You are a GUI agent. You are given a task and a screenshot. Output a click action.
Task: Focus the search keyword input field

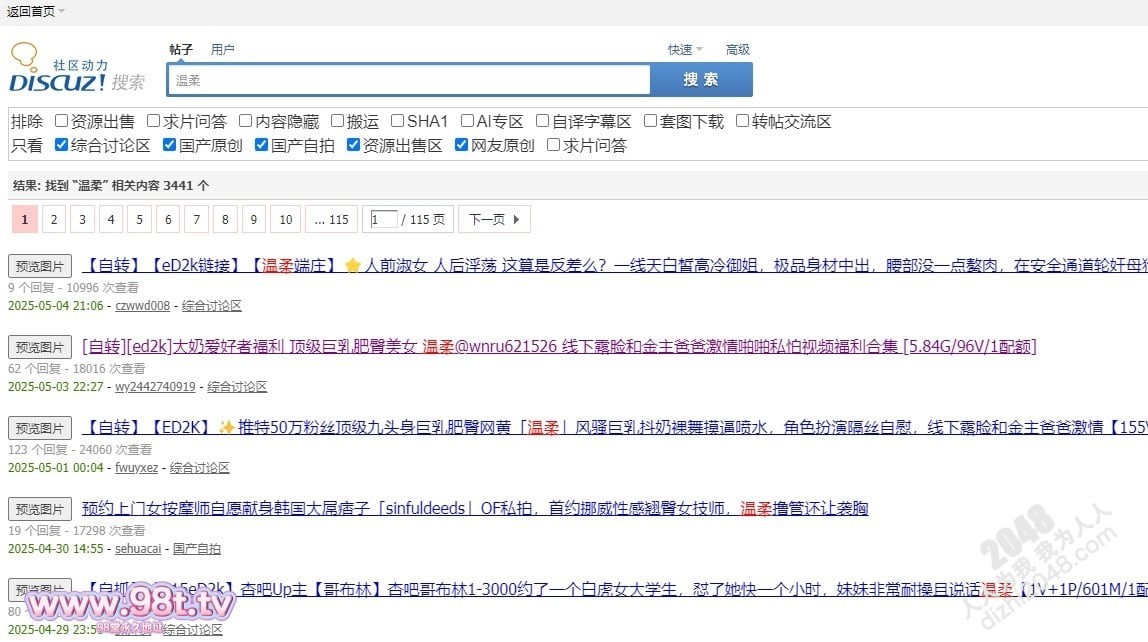point(408,80)
